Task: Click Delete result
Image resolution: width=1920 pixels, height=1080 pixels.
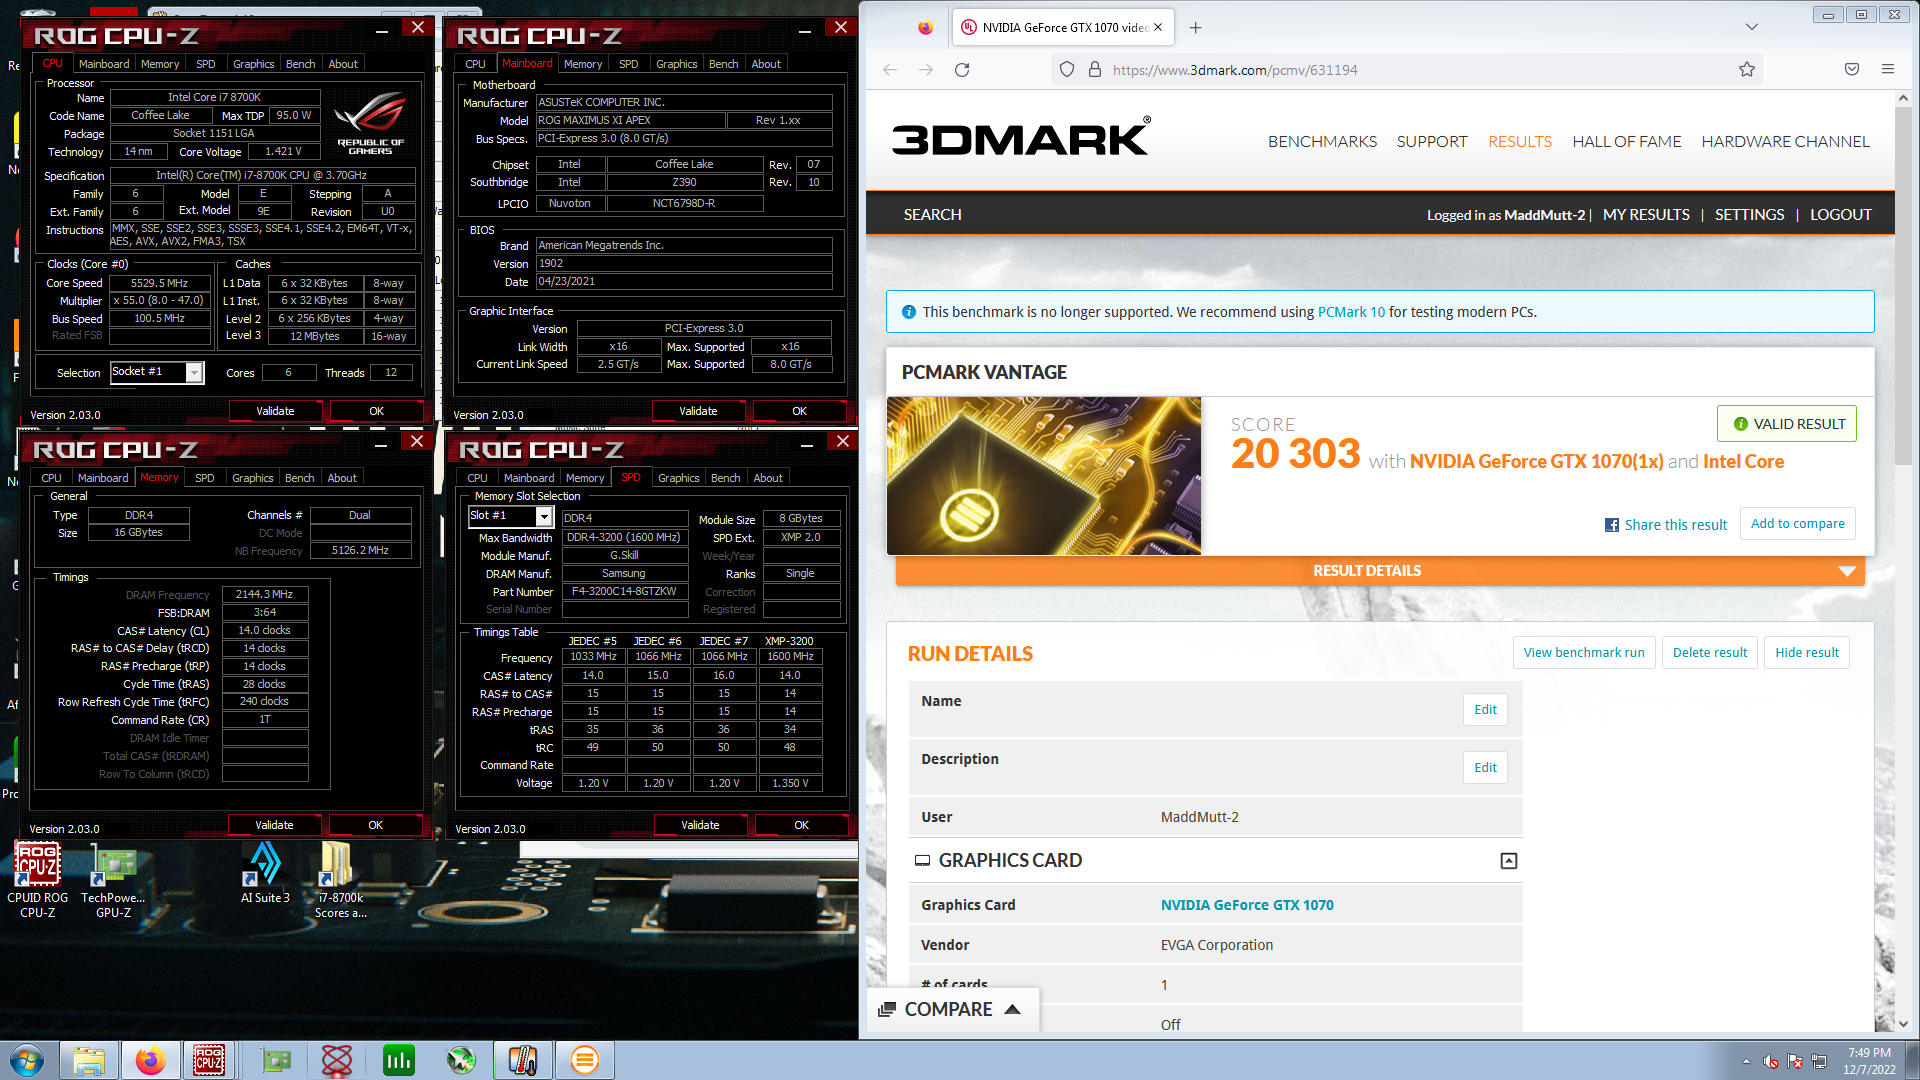Action: pos(1709,652)
